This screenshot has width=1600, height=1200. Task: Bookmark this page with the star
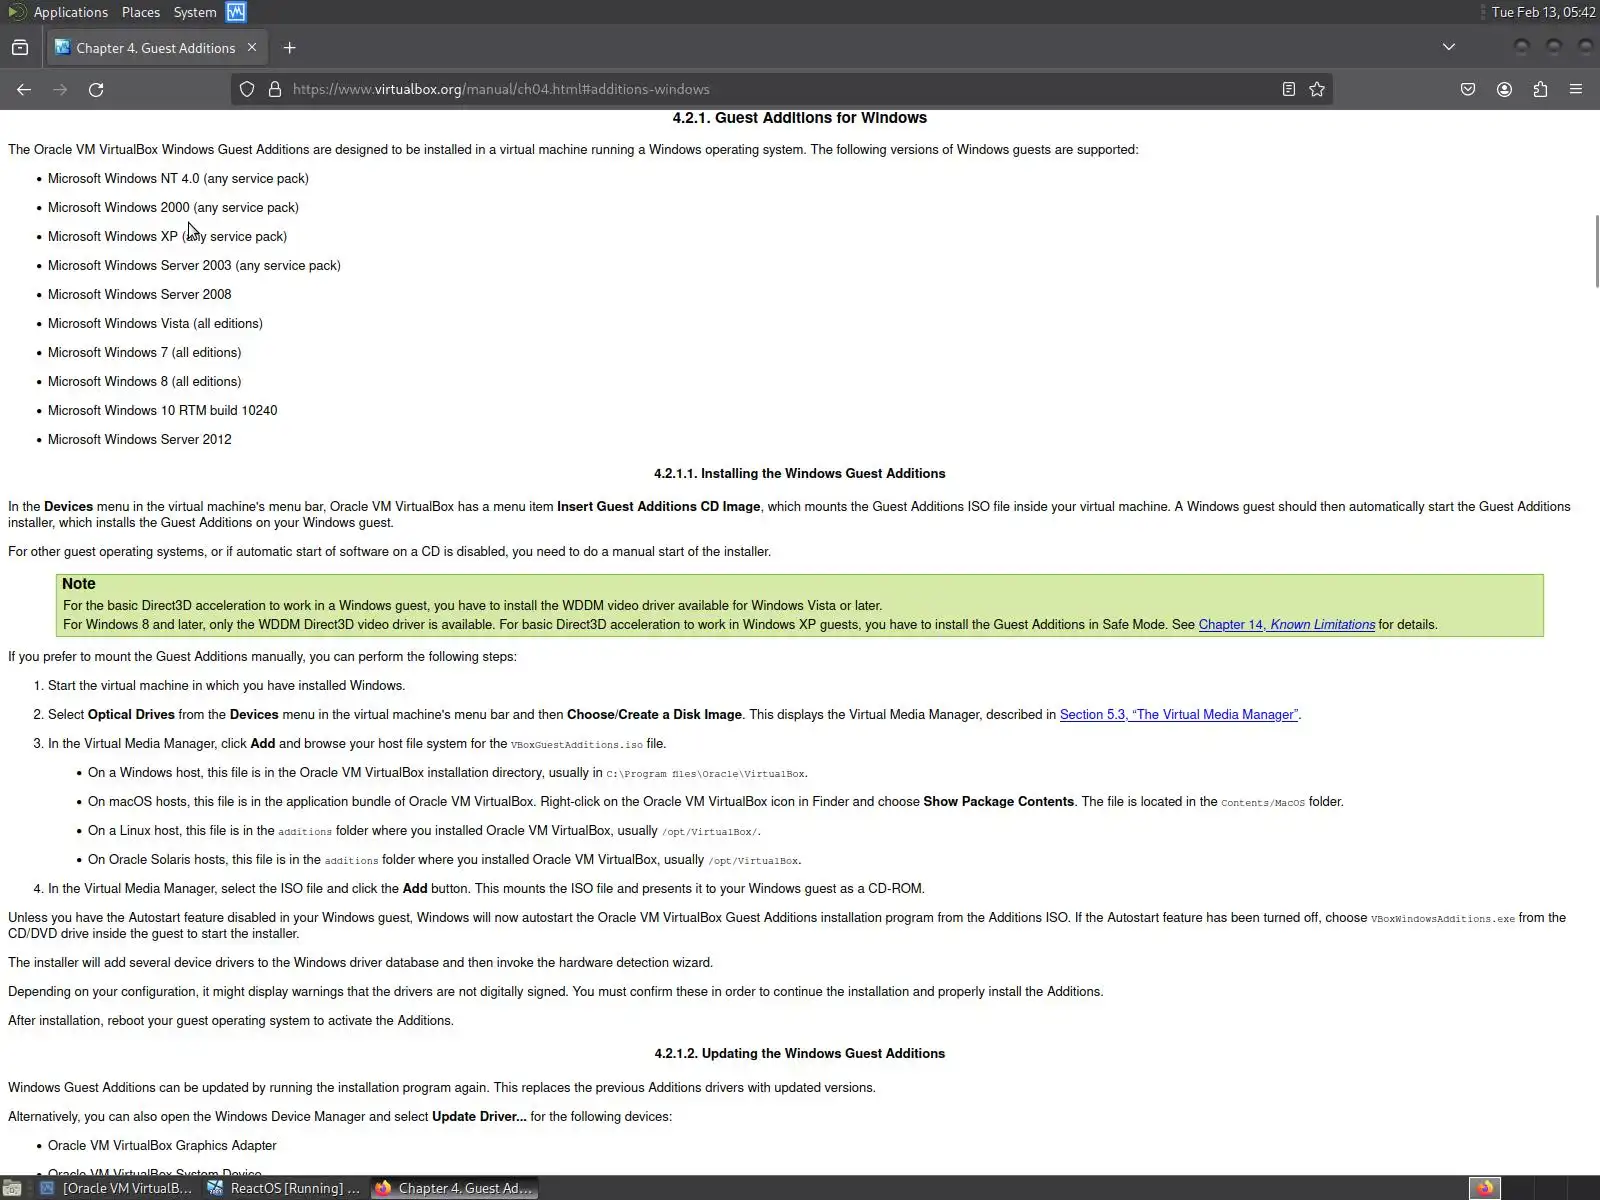(1317, 89)
